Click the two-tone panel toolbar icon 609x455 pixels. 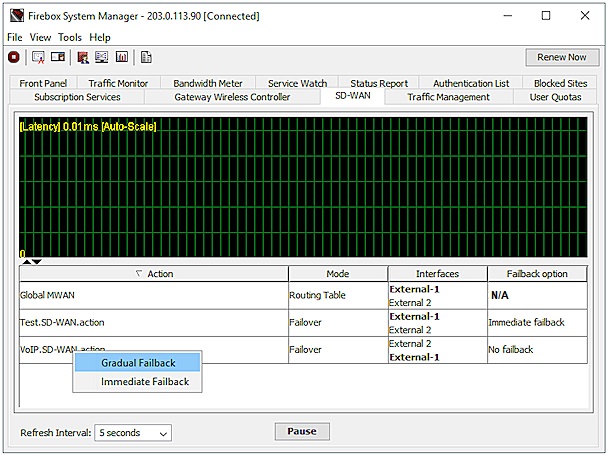pos(57,57)
